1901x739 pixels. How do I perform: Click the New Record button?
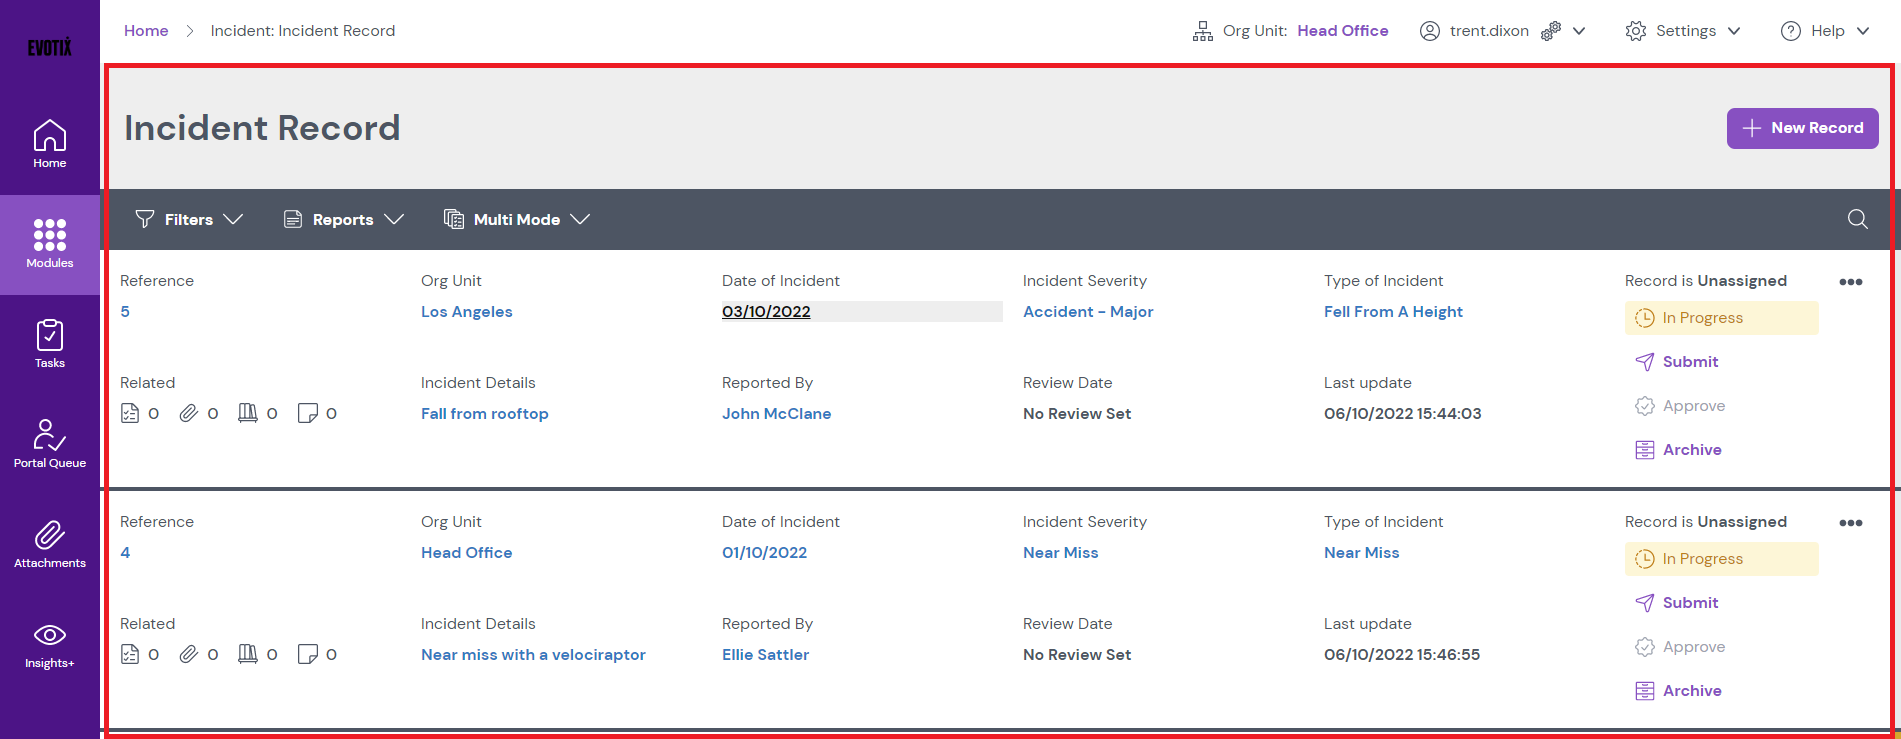1802,128
